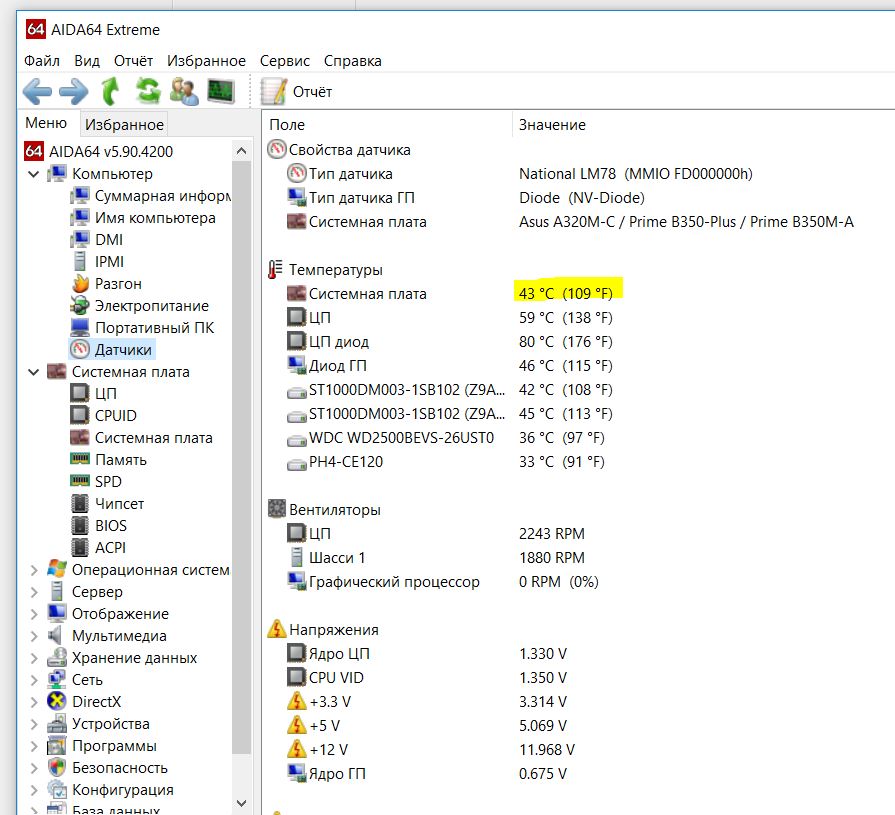The width and height of the screenshot is (895, 815).
Task: Expand the Сервер tree node
Action: 33,592
